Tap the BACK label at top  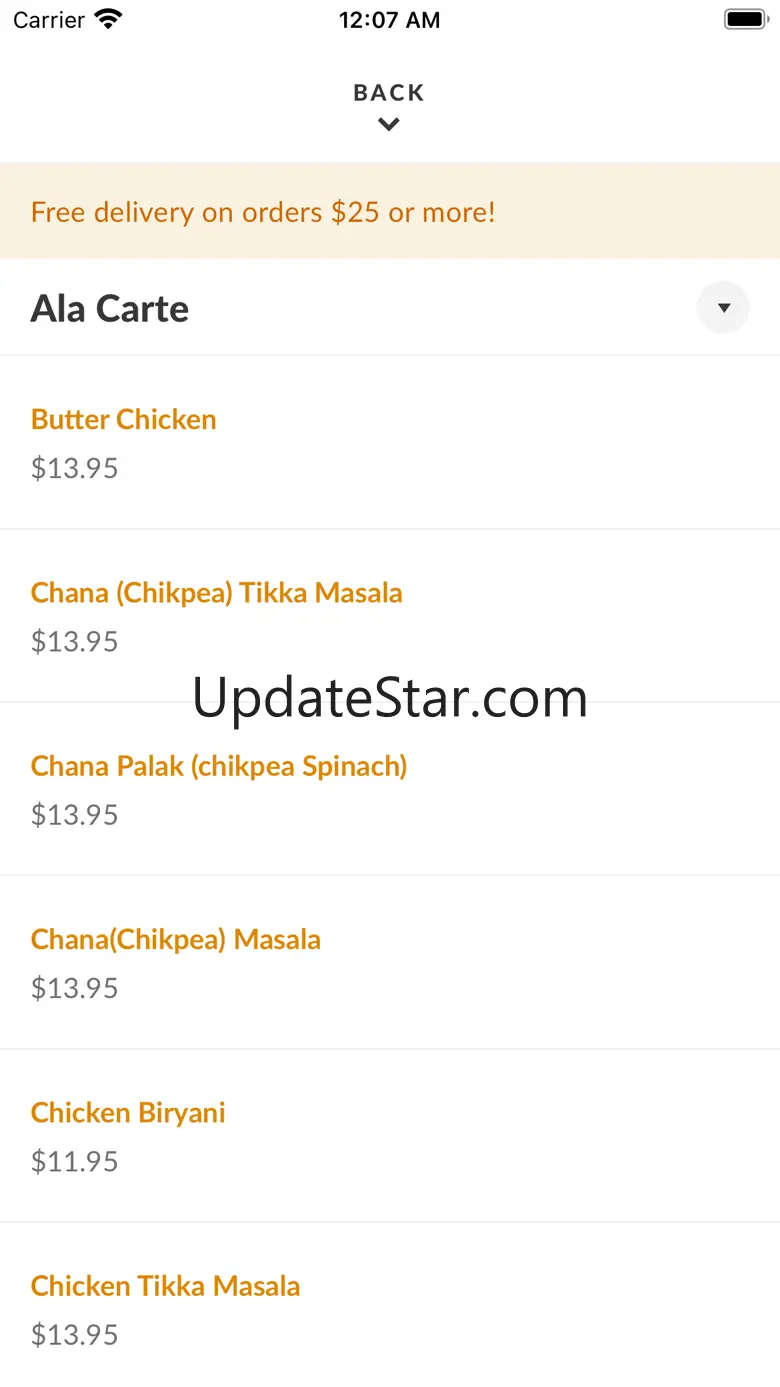(x=389, y=93)
